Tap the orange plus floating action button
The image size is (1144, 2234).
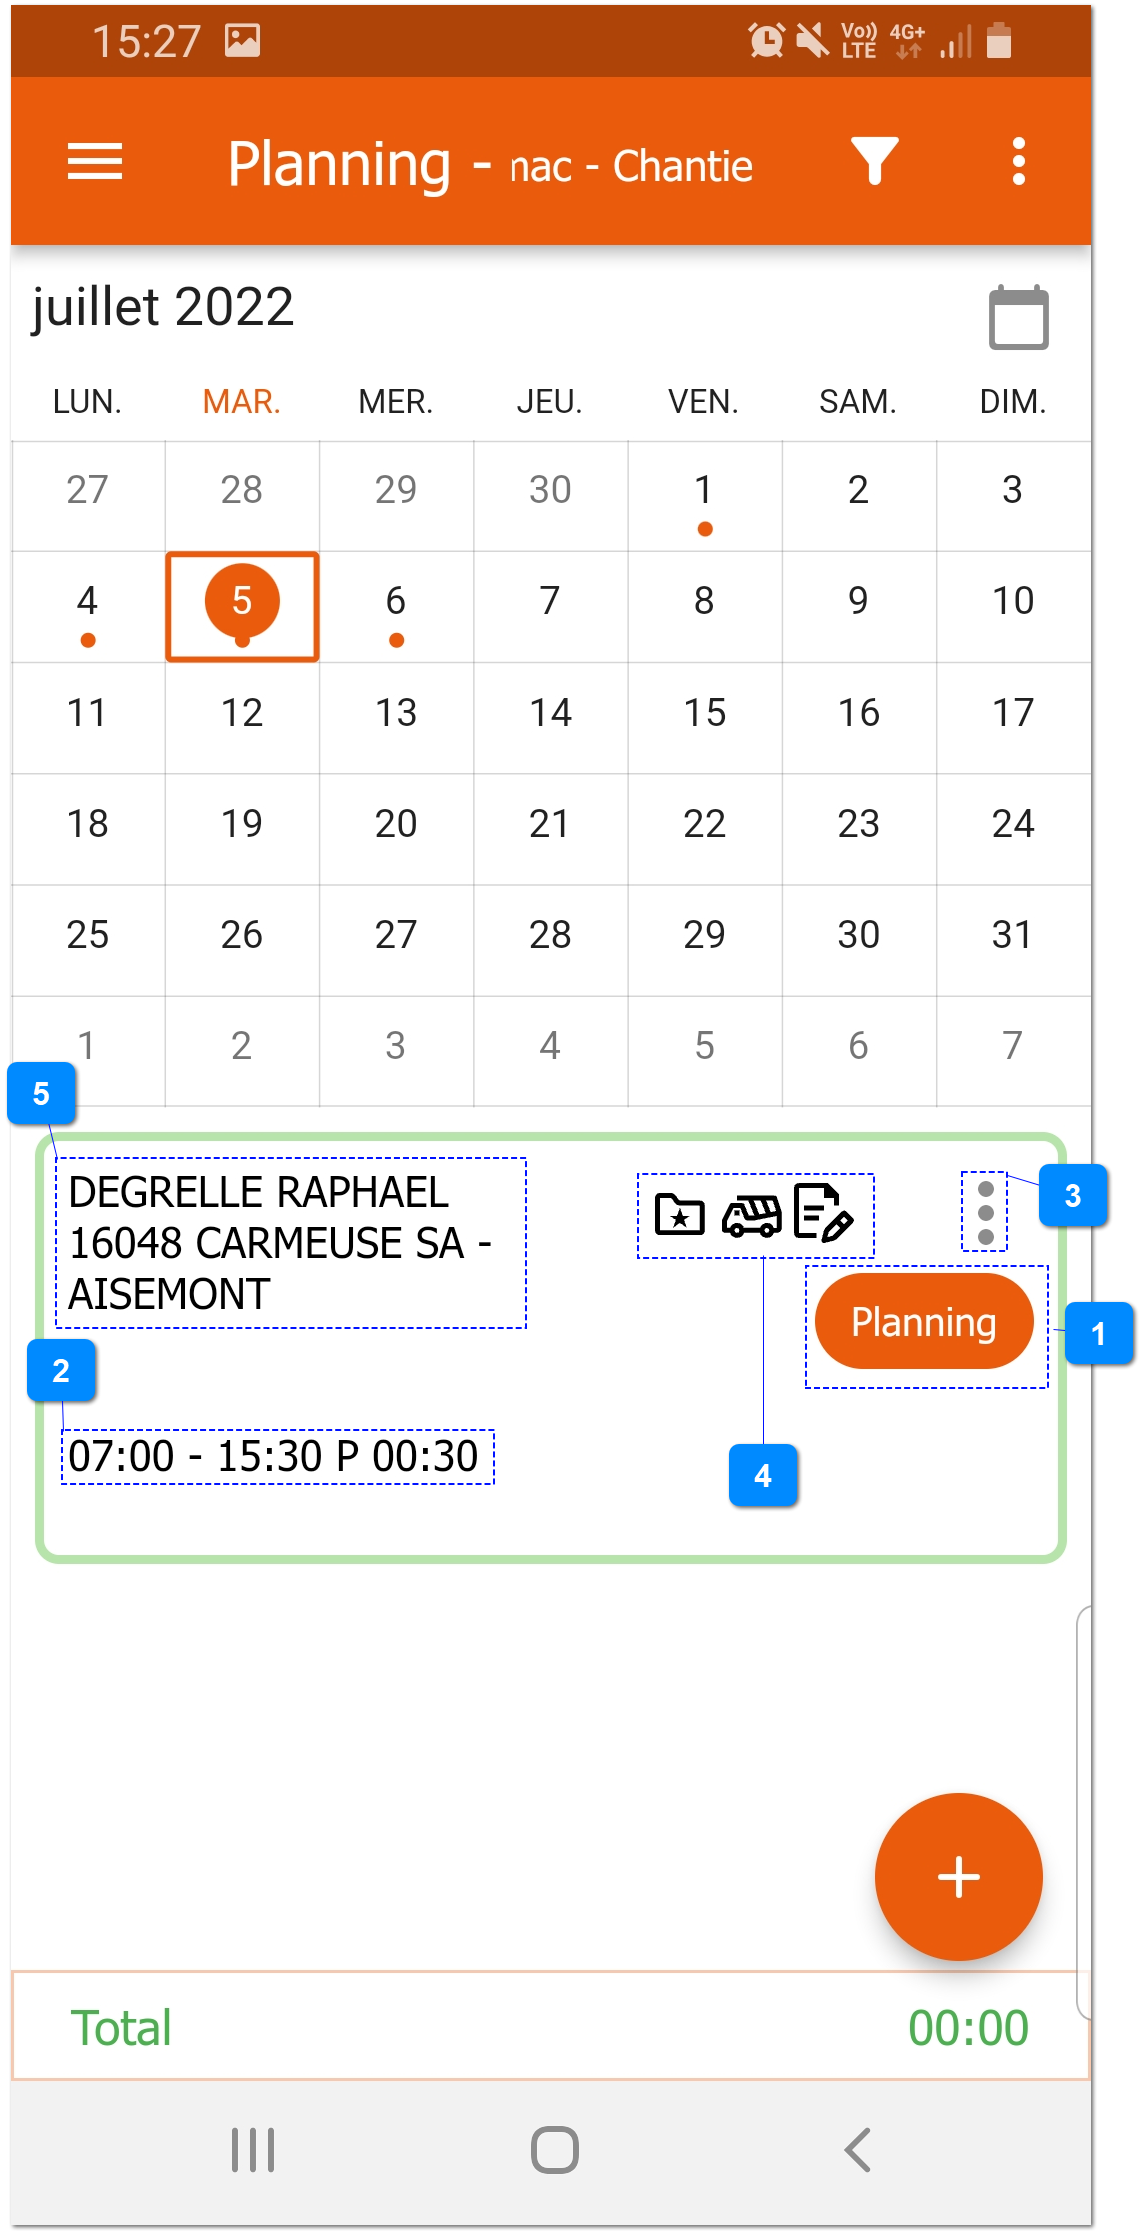(x=957, y=1876)
